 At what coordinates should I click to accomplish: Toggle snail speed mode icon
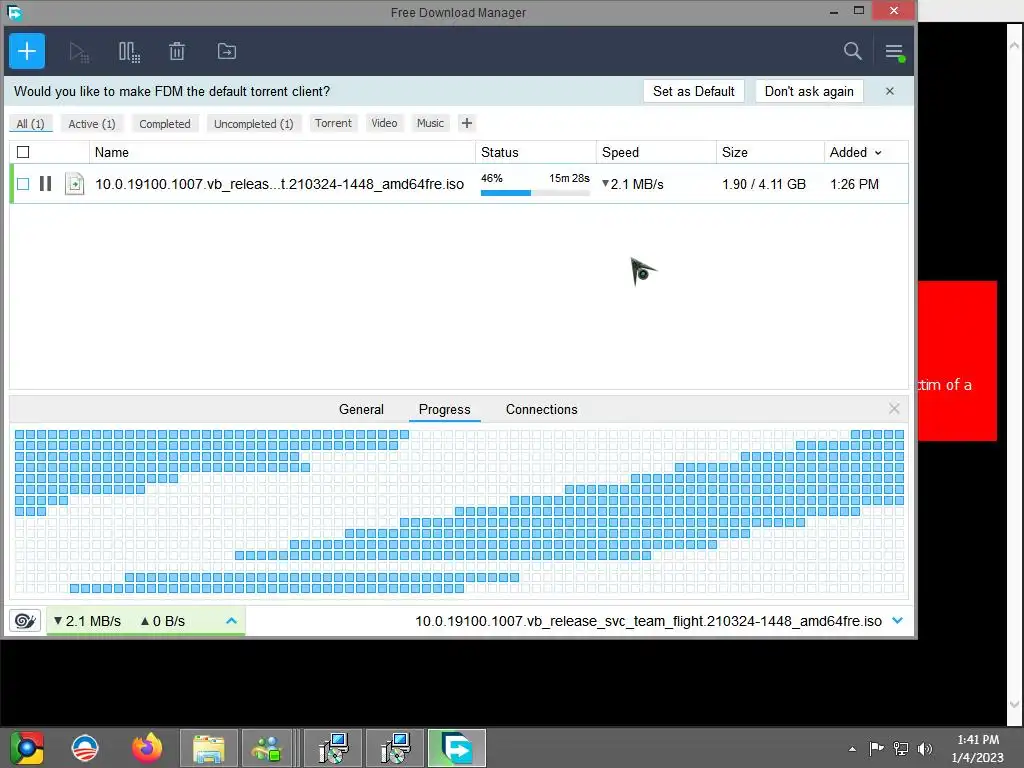tap(25, 620)
